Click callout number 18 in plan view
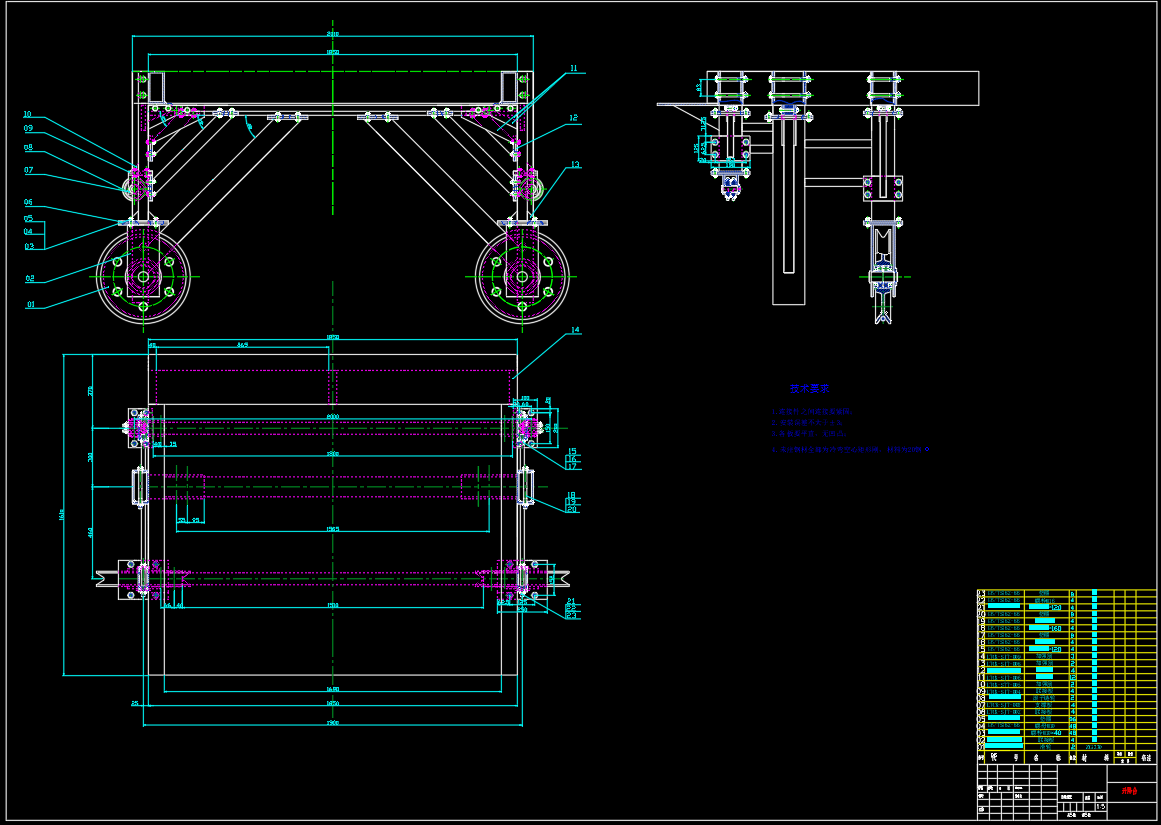 (572, 495)
